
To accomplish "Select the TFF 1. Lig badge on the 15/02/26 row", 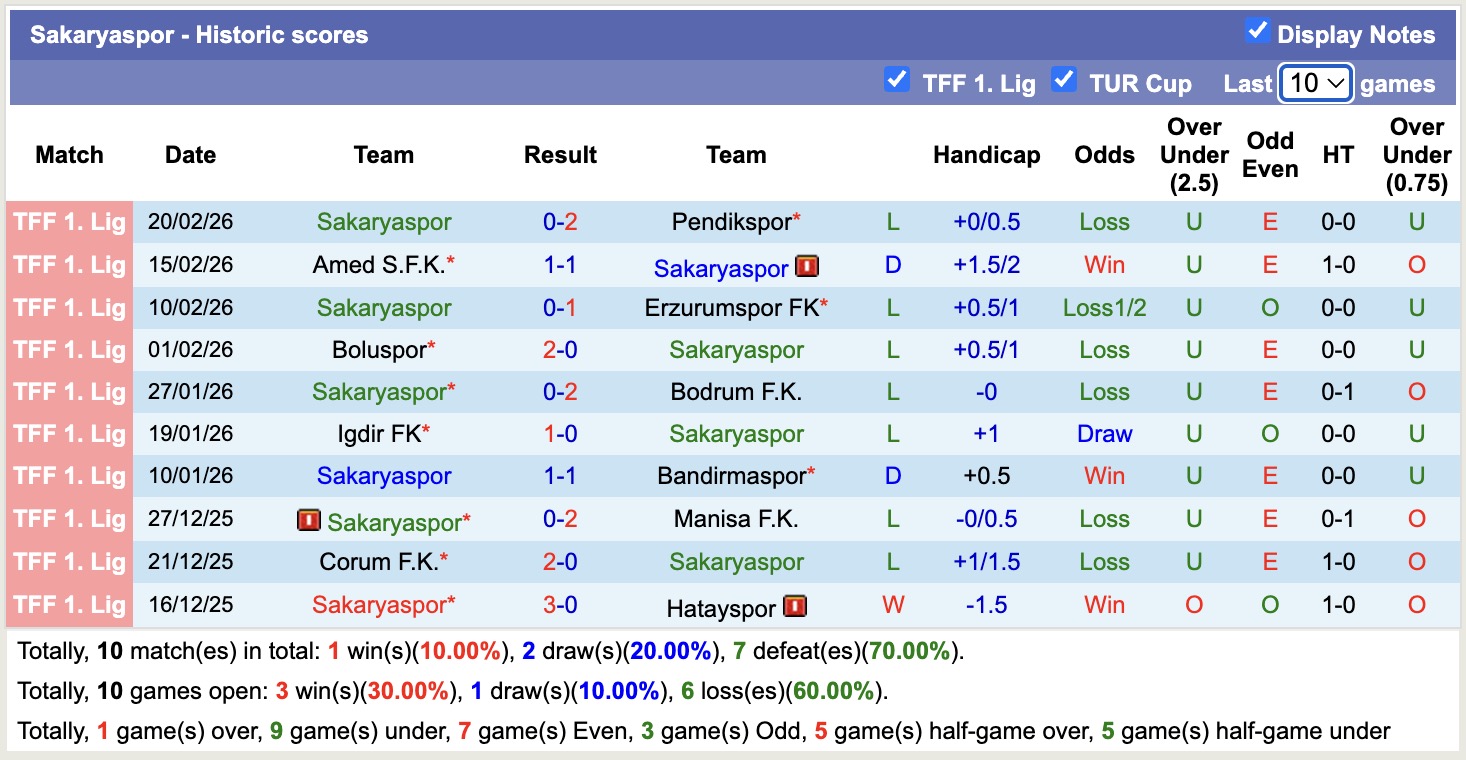I will [68, 265].
